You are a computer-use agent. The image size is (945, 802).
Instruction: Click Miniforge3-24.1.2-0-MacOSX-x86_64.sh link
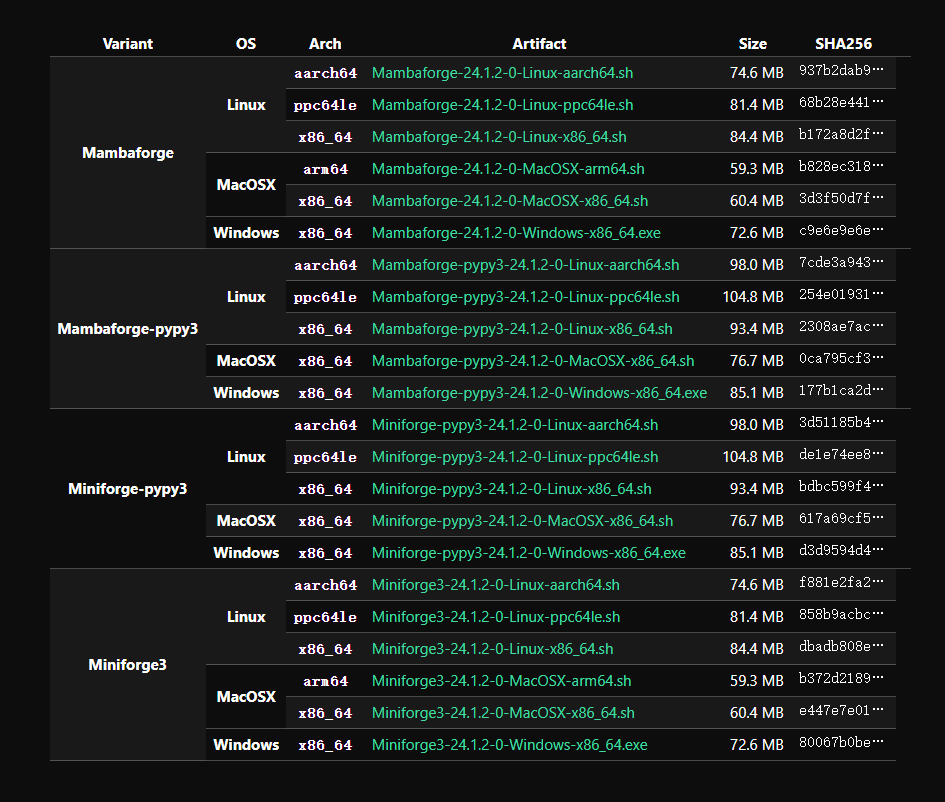[x=503, y=713]
